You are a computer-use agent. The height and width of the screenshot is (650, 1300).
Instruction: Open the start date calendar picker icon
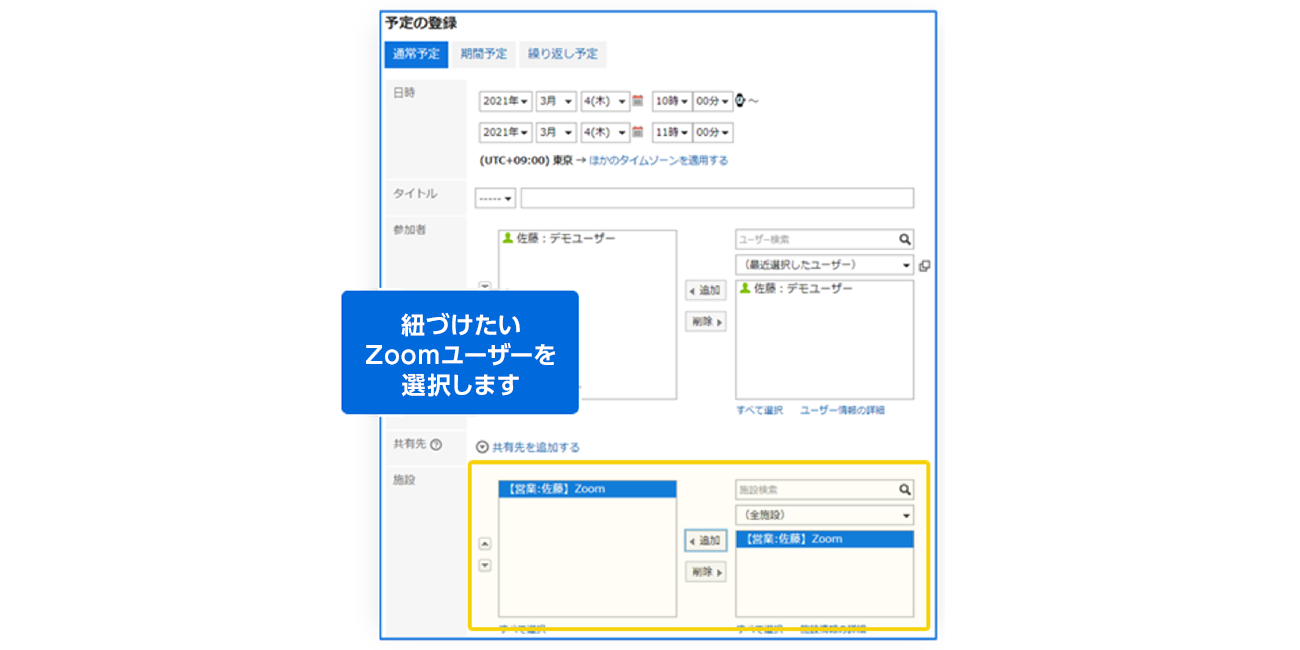(637, 101)
